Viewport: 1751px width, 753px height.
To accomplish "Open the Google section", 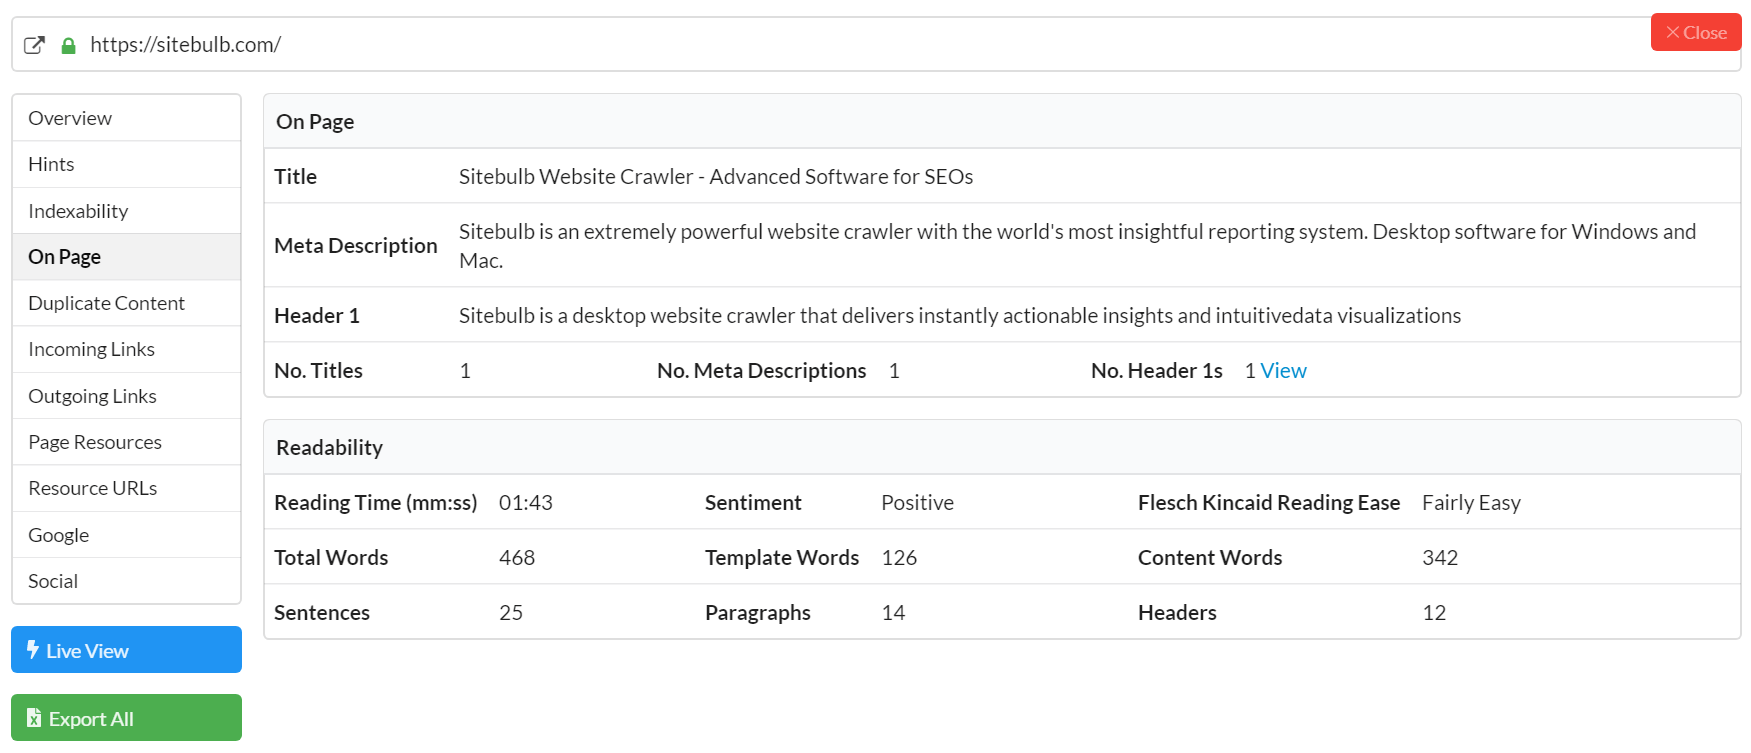I will pos(126,535).
